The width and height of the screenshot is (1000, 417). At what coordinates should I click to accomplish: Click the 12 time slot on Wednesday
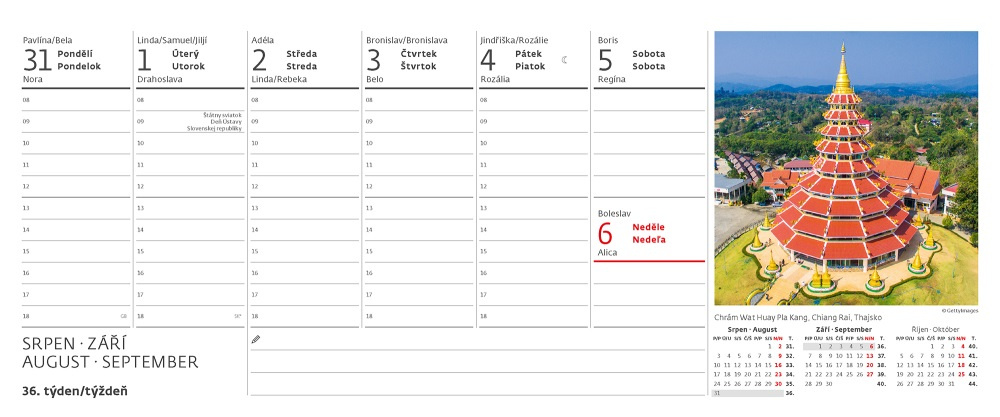click(x=304, y=186)
